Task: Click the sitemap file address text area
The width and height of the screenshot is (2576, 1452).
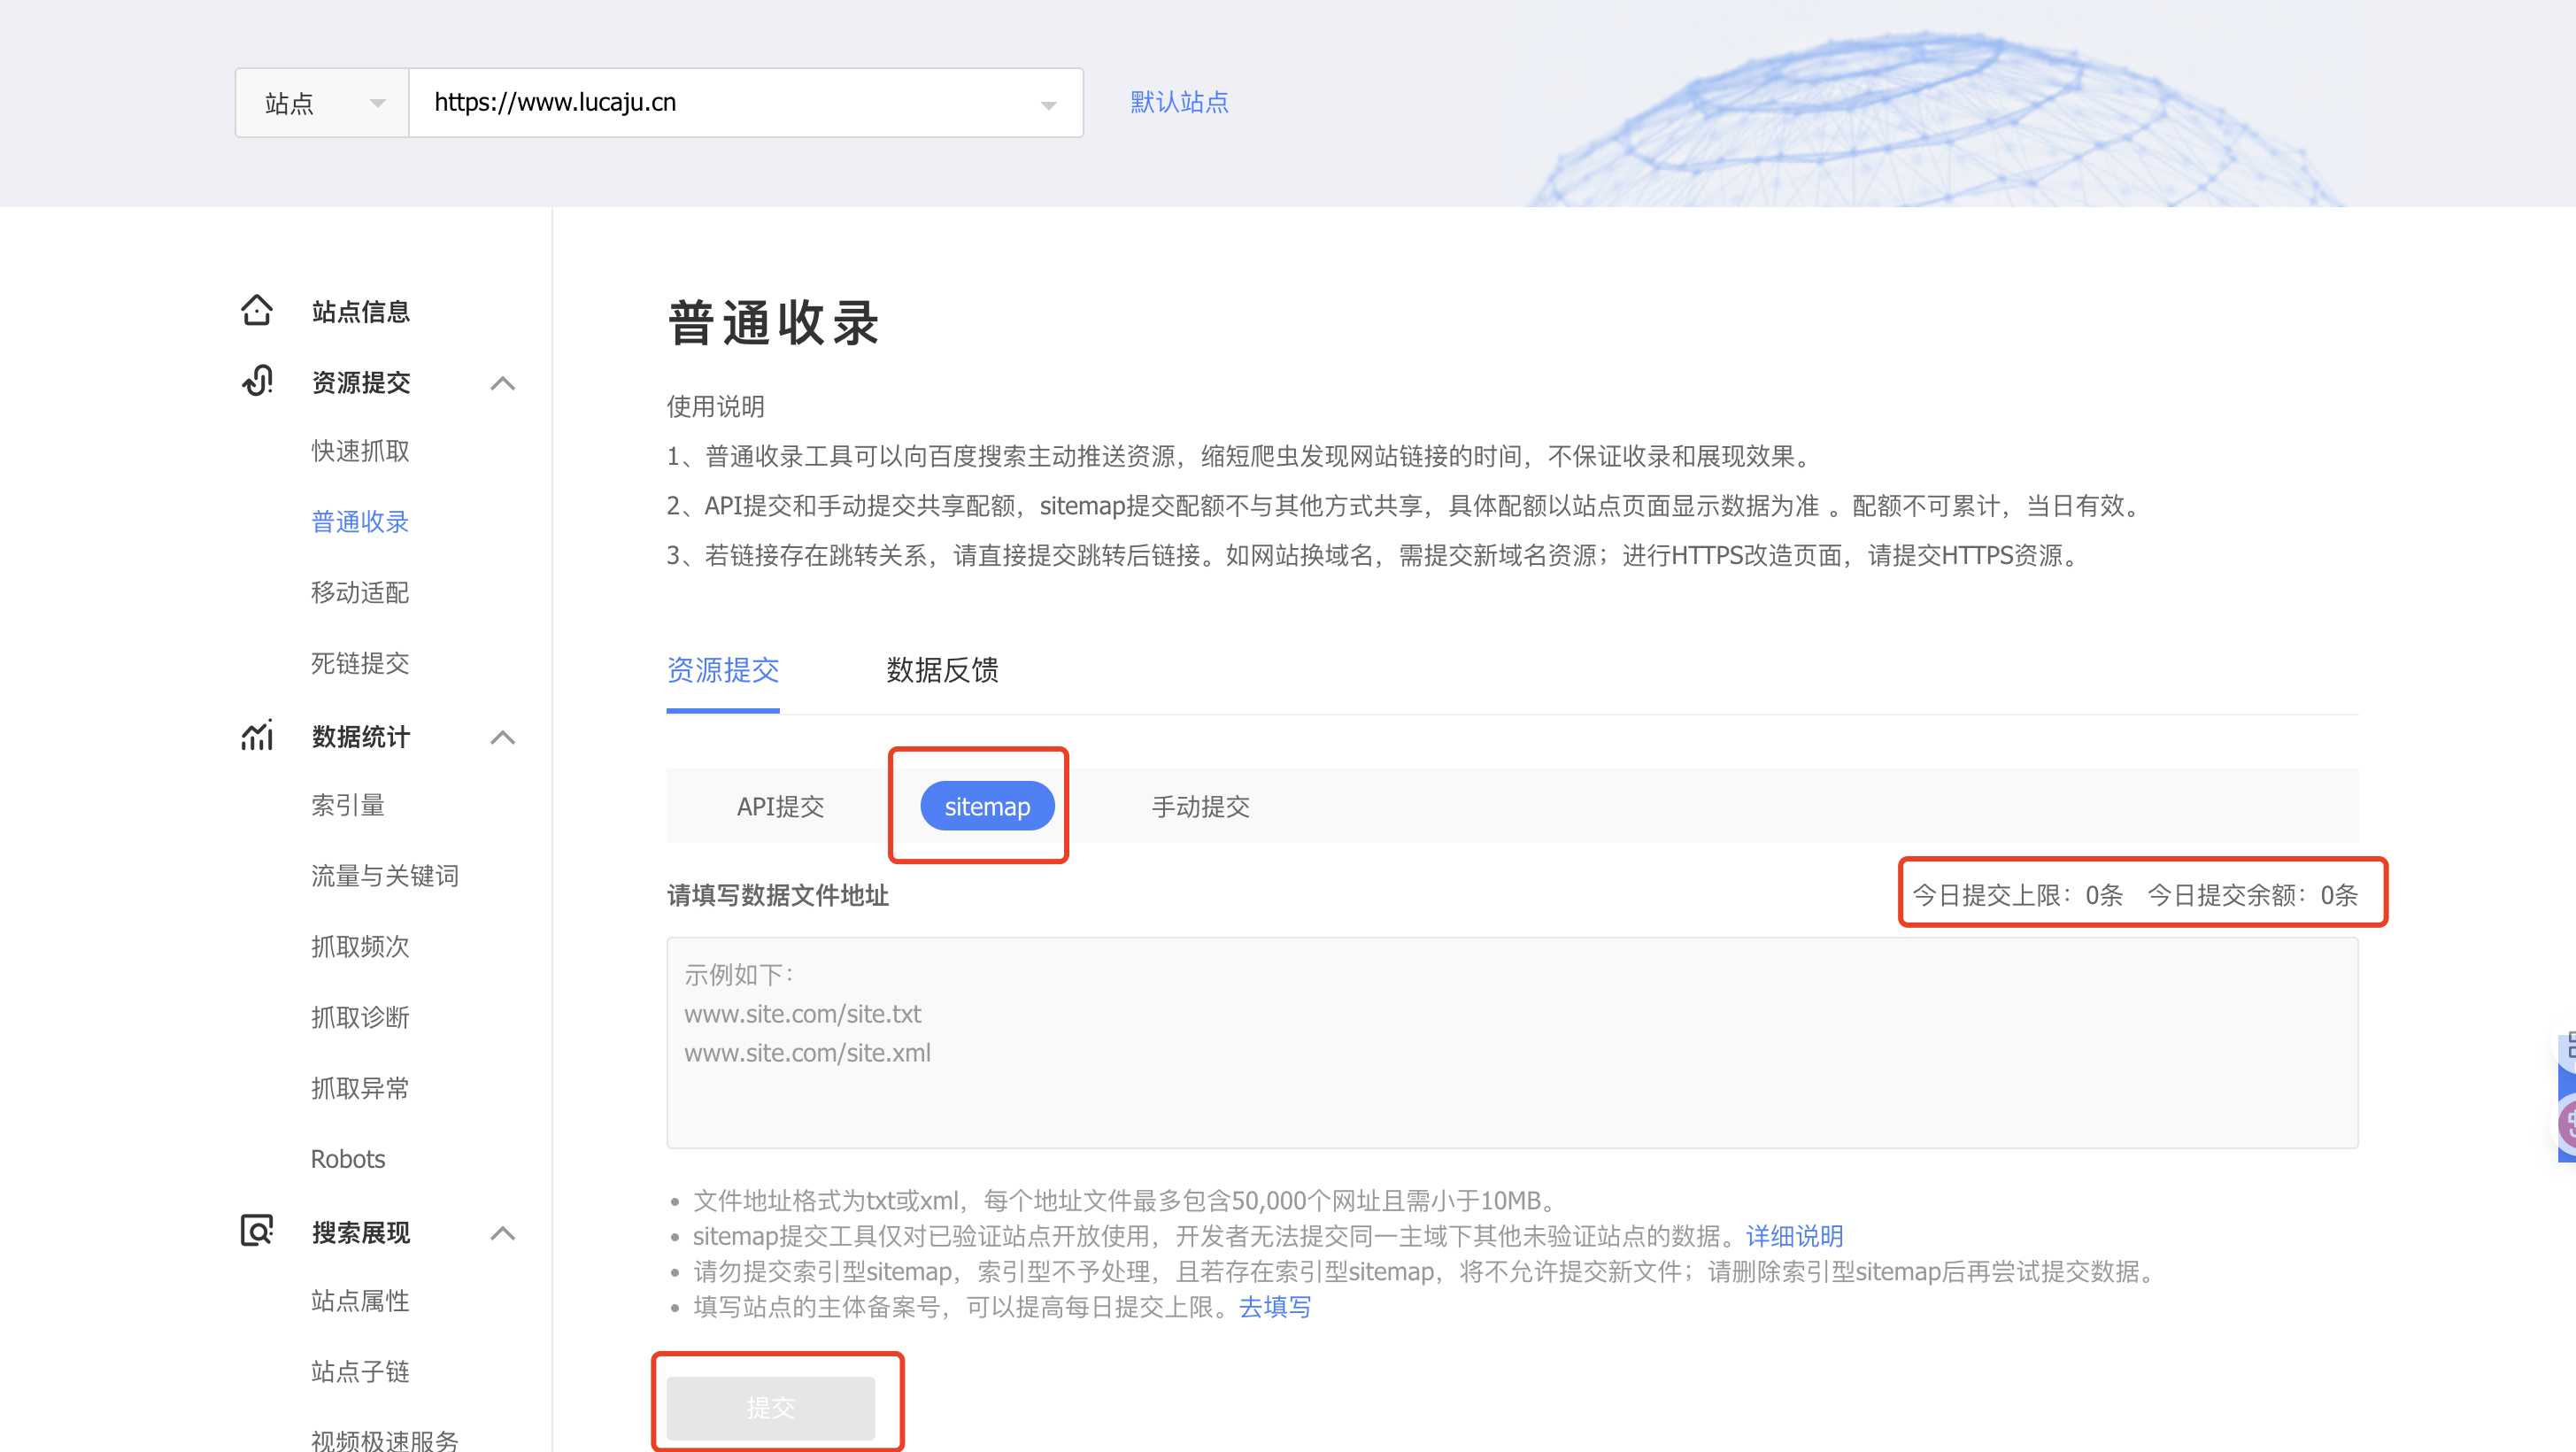Action: [x=1511, y=1042]
